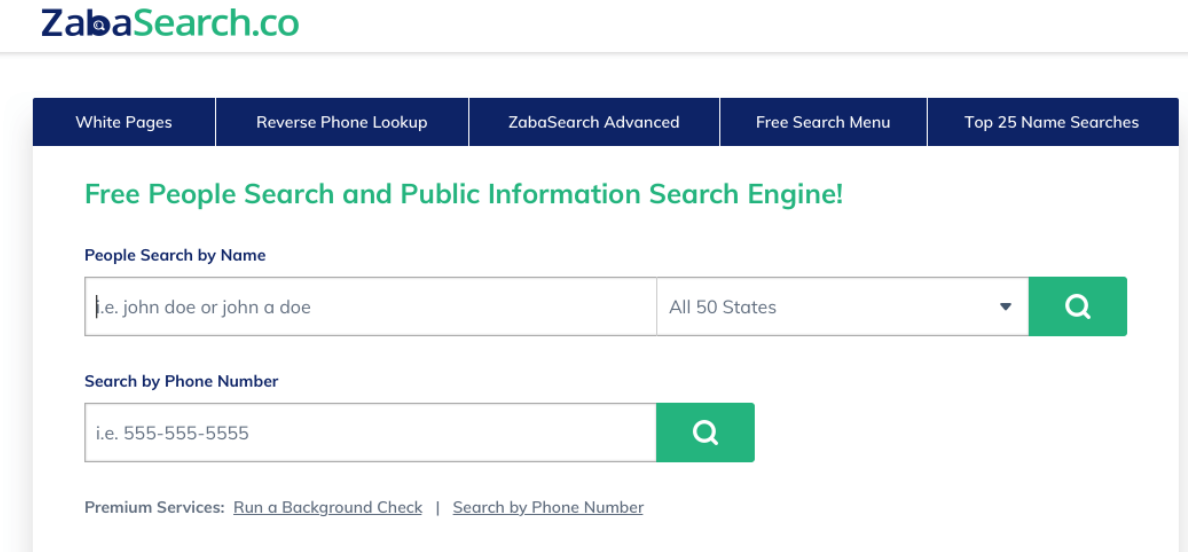The image size is (1188, 552).
Task: Click the Search by Phone Number field label
Action: [x=181, y=381]
